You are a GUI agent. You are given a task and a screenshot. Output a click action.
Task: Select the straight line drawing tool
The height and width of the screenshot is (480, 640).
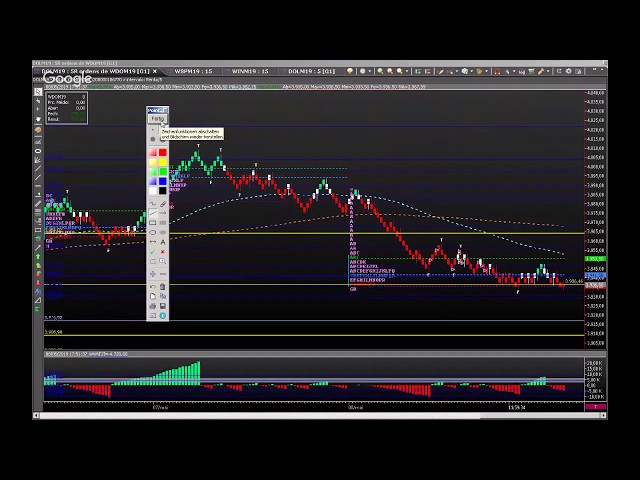tap(153, 213)
